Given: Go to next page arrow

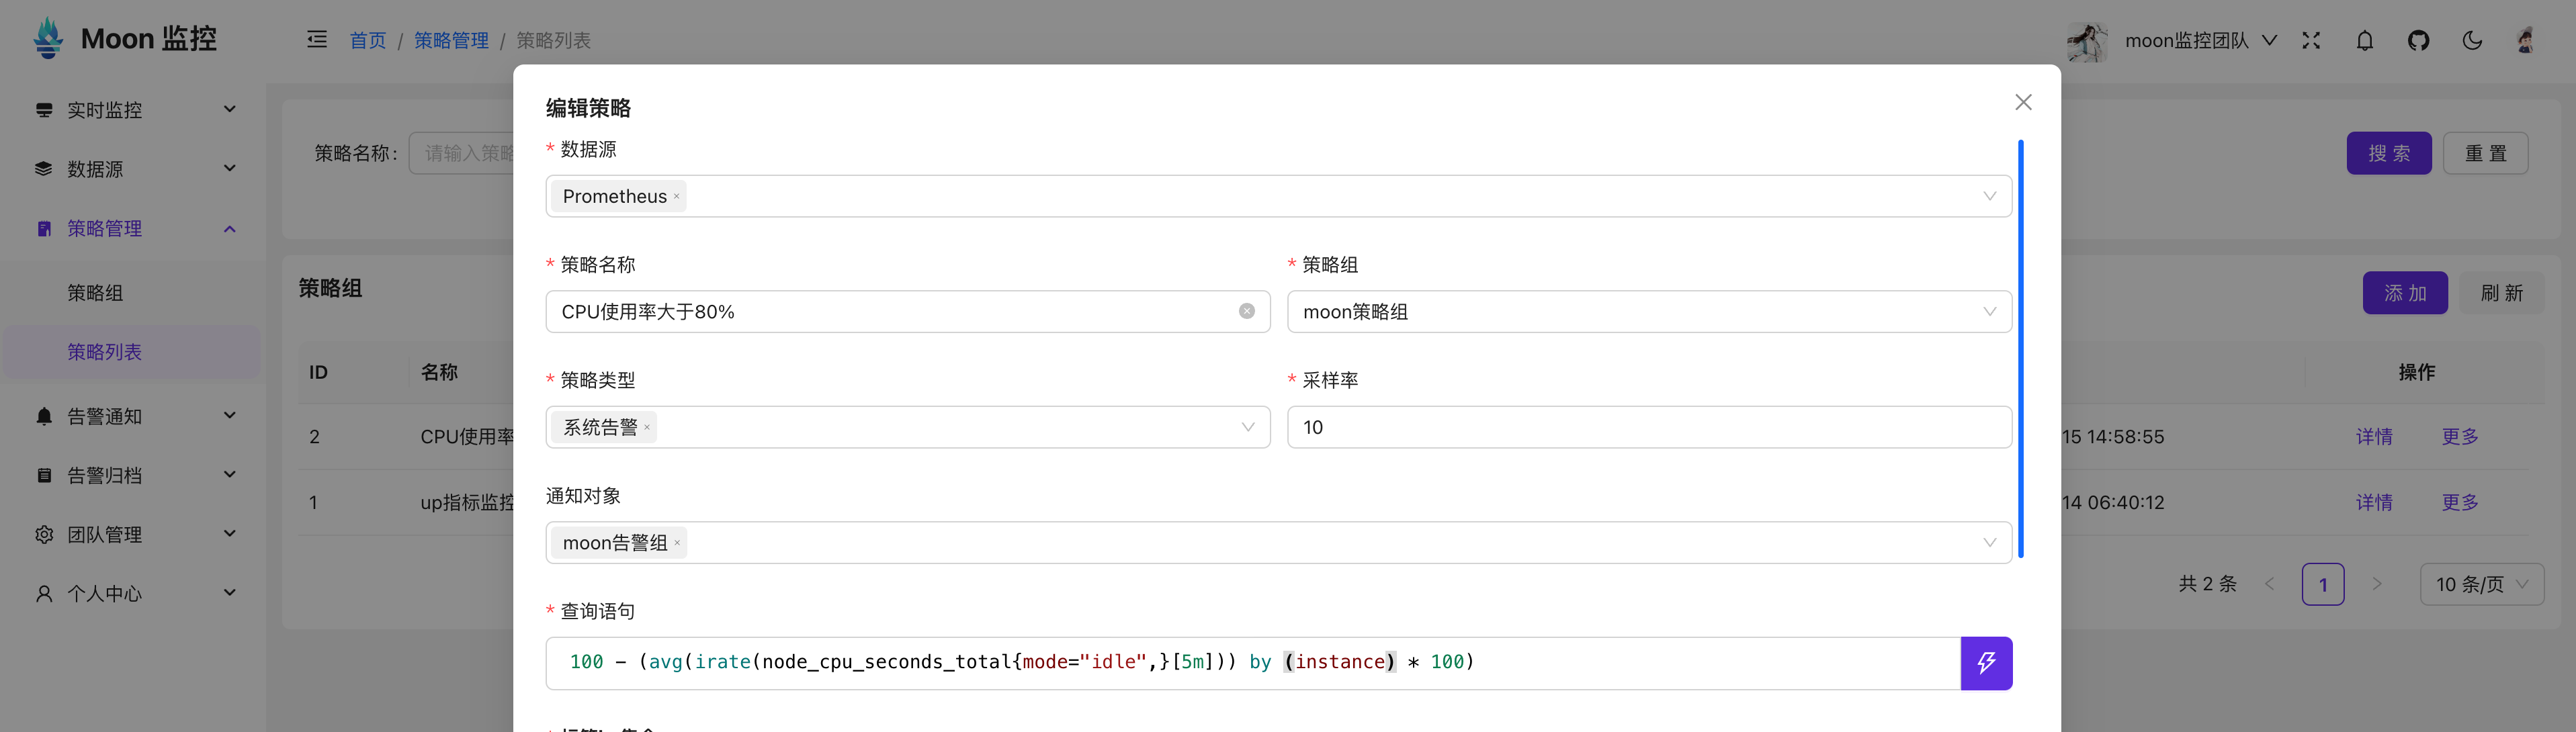Looking at the screenshot, I should [2377, 584].
